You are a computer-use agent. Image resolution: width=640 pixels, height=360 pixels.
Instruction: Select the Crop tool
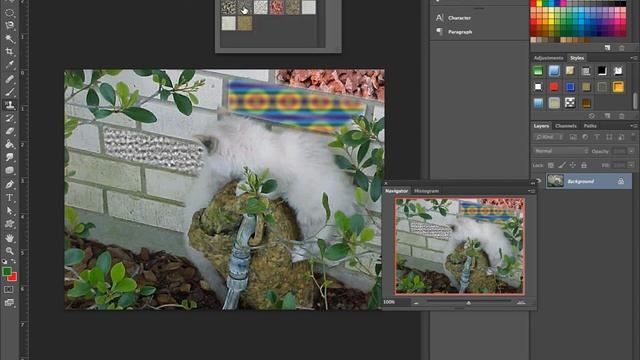click(9, 52)
